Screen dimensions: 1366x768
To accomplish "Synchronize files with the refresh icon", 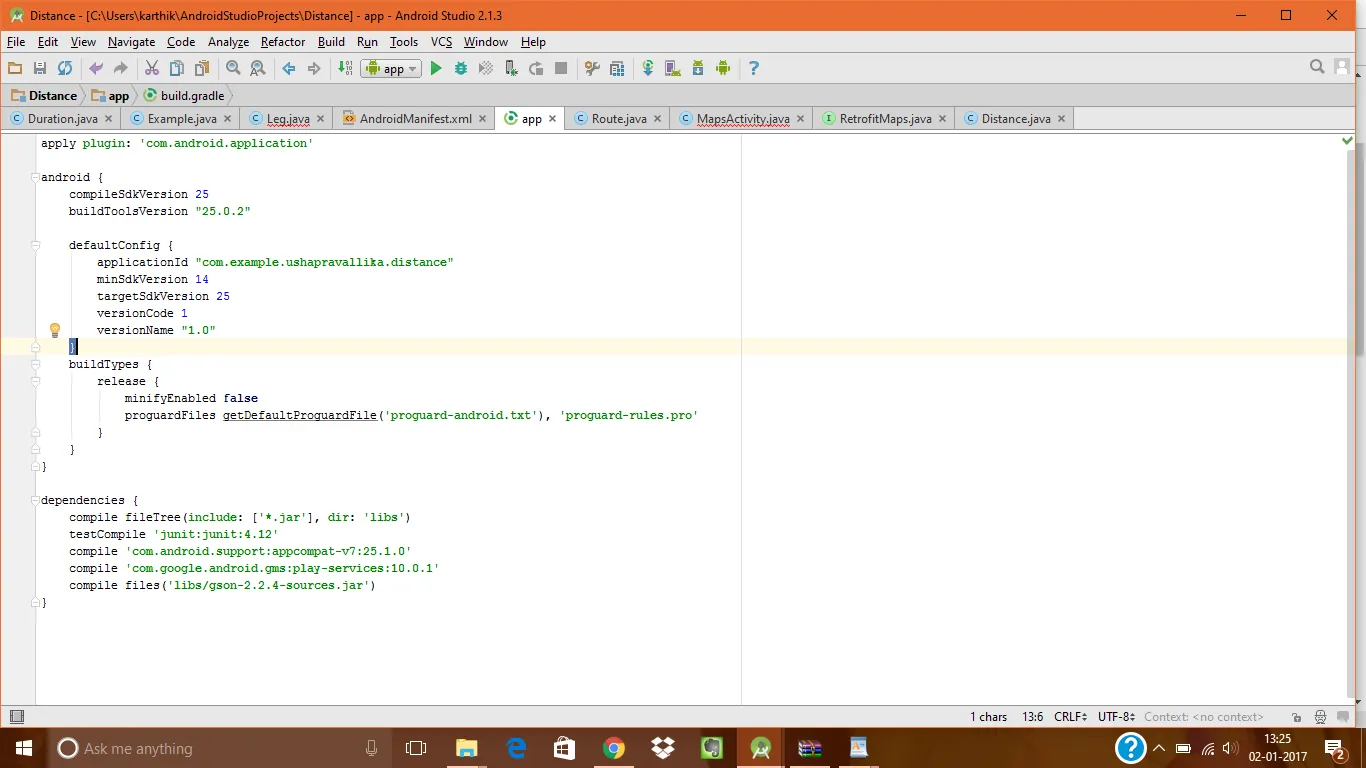I will pos(65,68).
